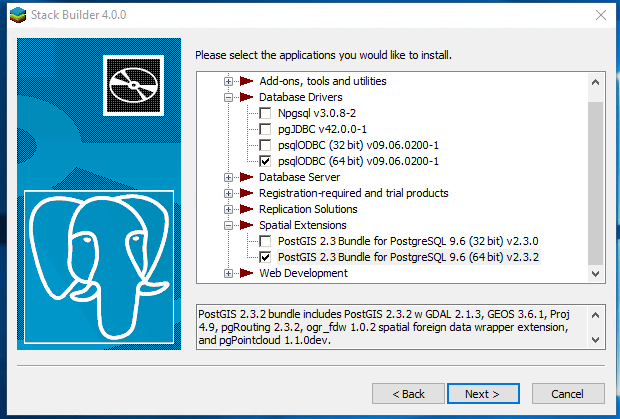Uncheck PostGIS 2.3 Bundle (64 bit) checkbox

coord(265,257)
